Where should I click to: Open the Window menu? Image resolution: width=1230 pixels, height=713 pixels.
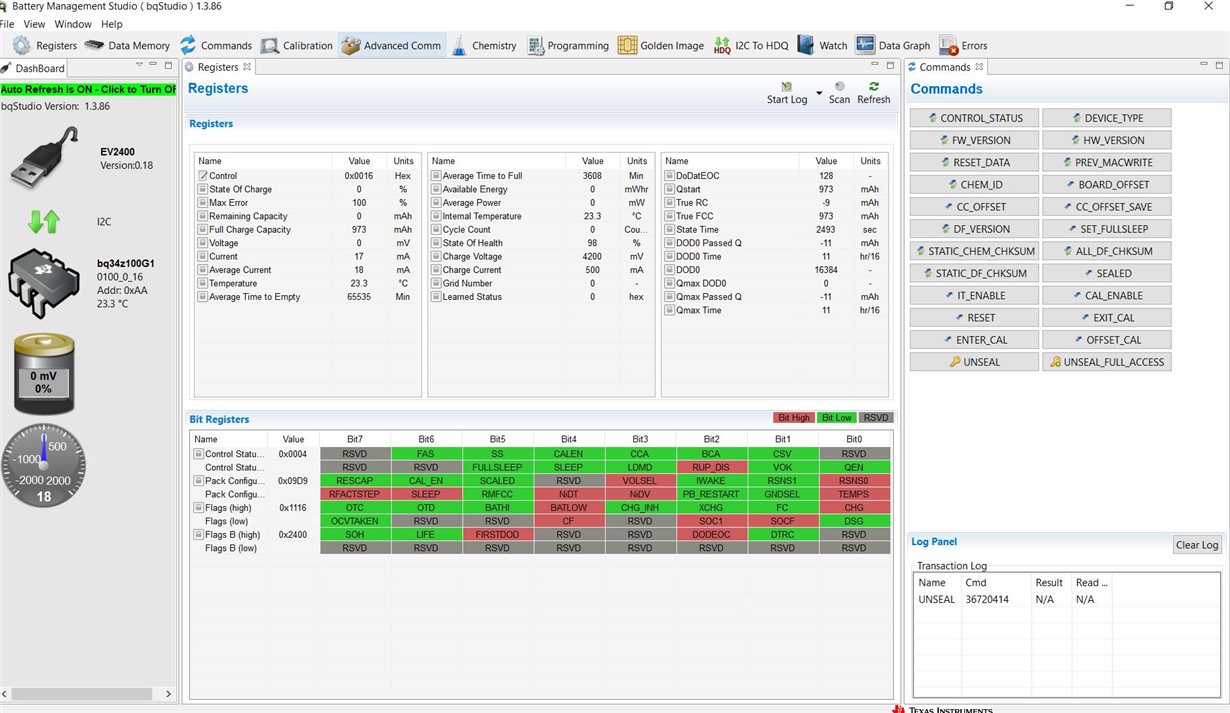point(73,24)
